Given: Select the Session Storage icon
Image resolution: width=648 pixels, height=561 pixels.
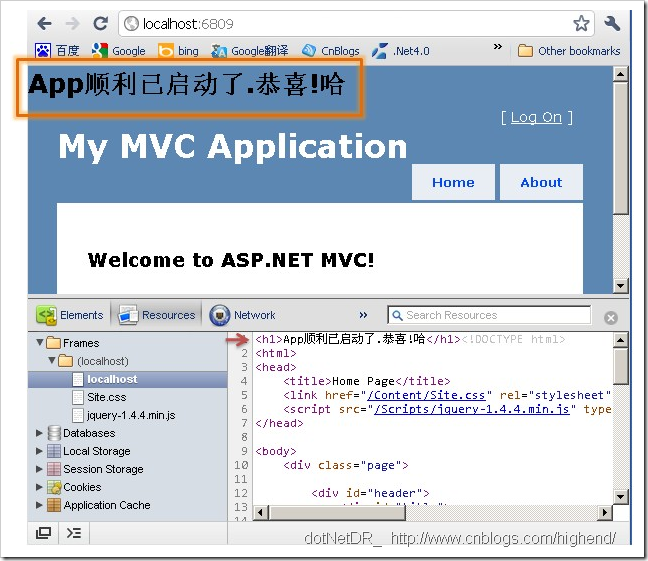Looking at the screenshot, I should tap(54, 469).
